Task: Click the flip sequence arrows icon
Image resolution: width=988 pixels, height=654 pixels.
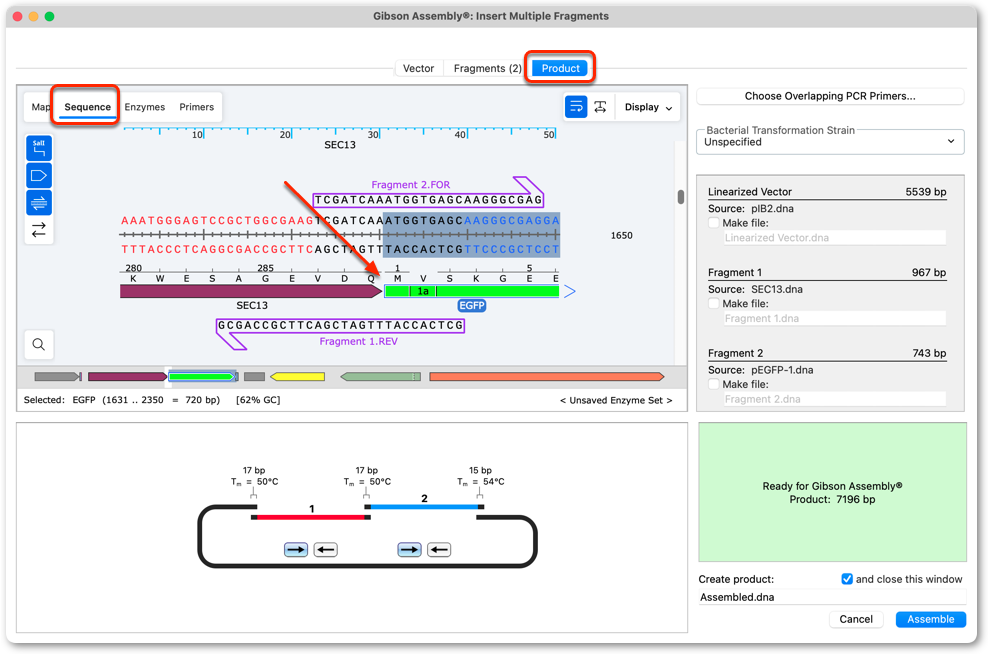Action: coord(38,229)
